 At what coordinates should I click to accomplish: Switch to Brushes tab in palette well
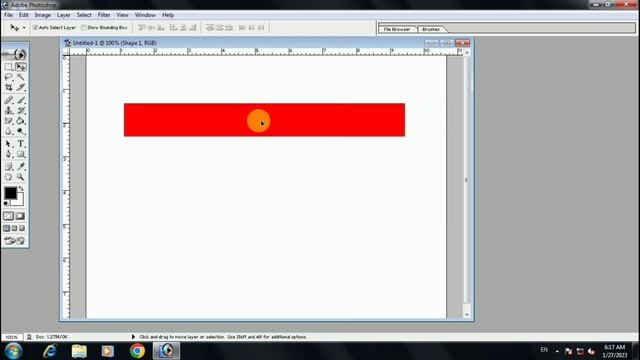(431, 29)
